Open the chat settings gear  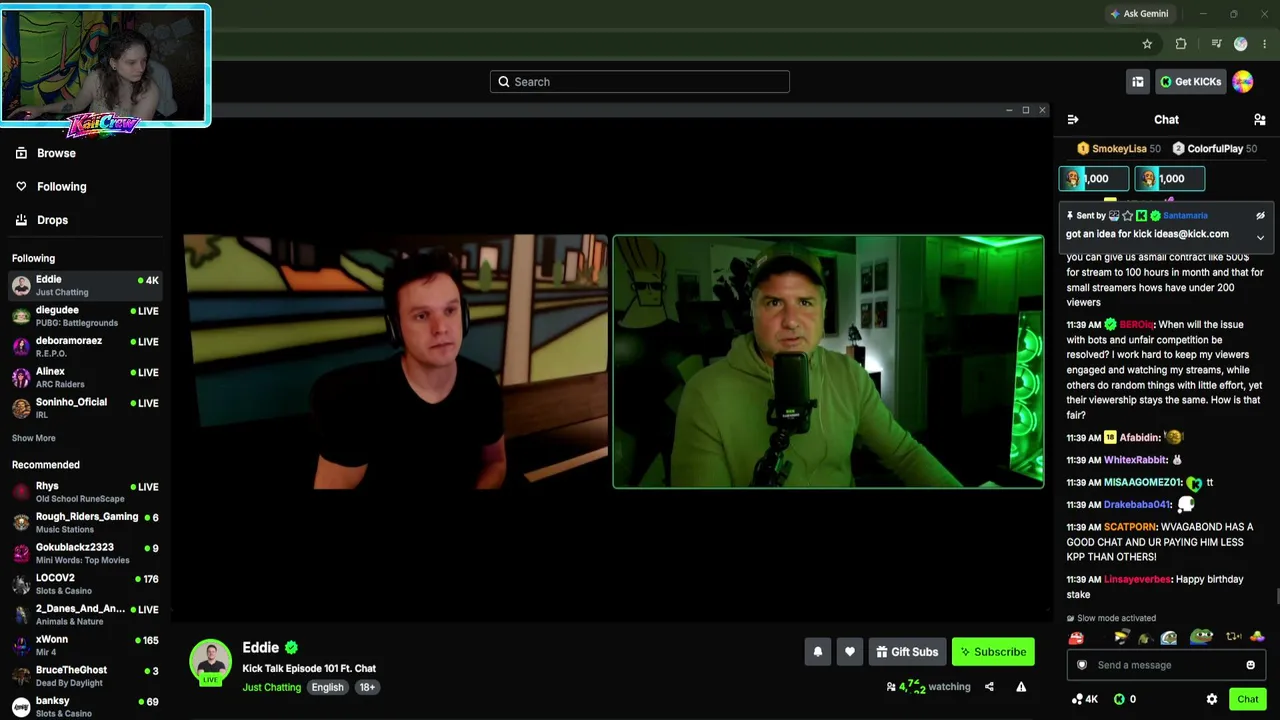tap(1212, 699)
